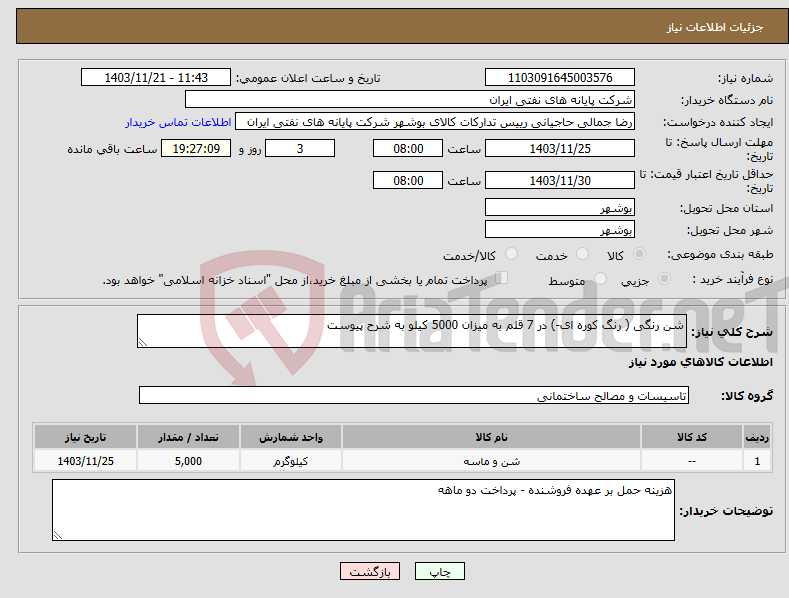The image size is (789, 598).
Task: Click the buyer name field شرکت پایانه های نفتی ایران
Action: 410,99
